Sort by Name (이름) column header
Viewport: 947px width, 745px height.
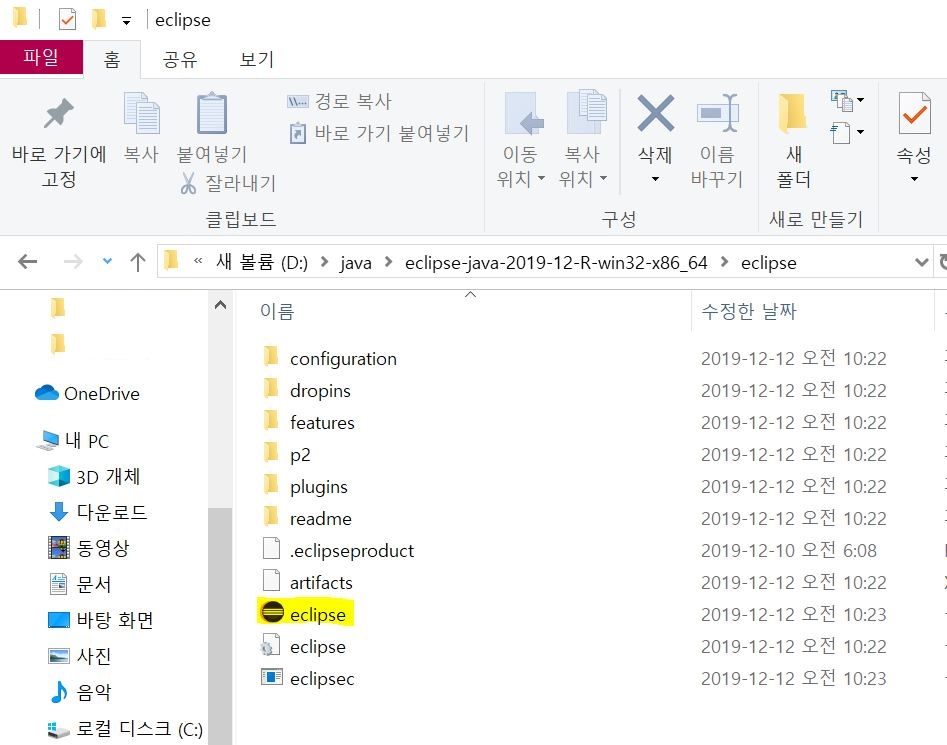click(277, 312)
